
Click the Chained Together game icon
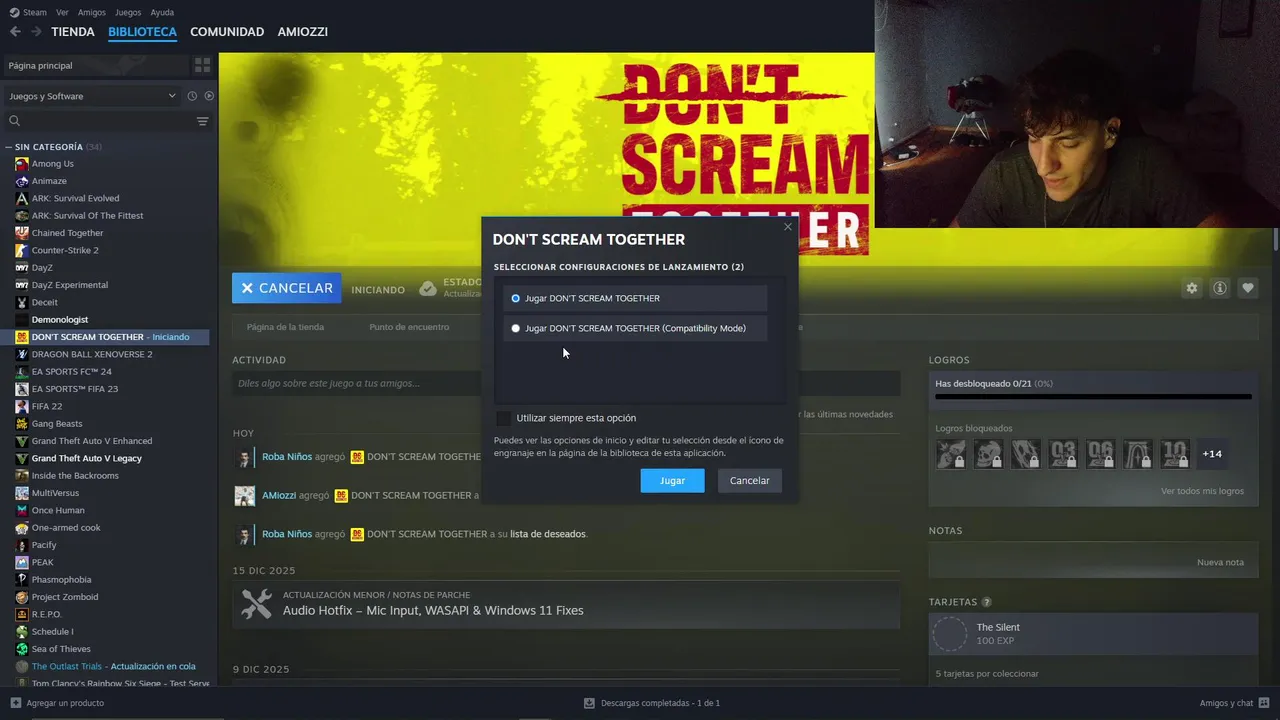click(22, 233)
